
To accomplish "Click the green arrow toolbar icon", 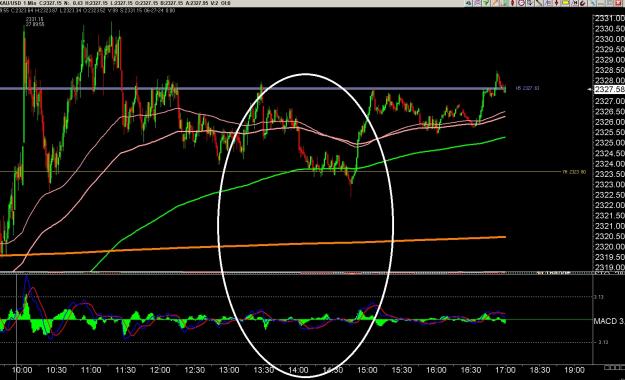I will click(486, 3).
